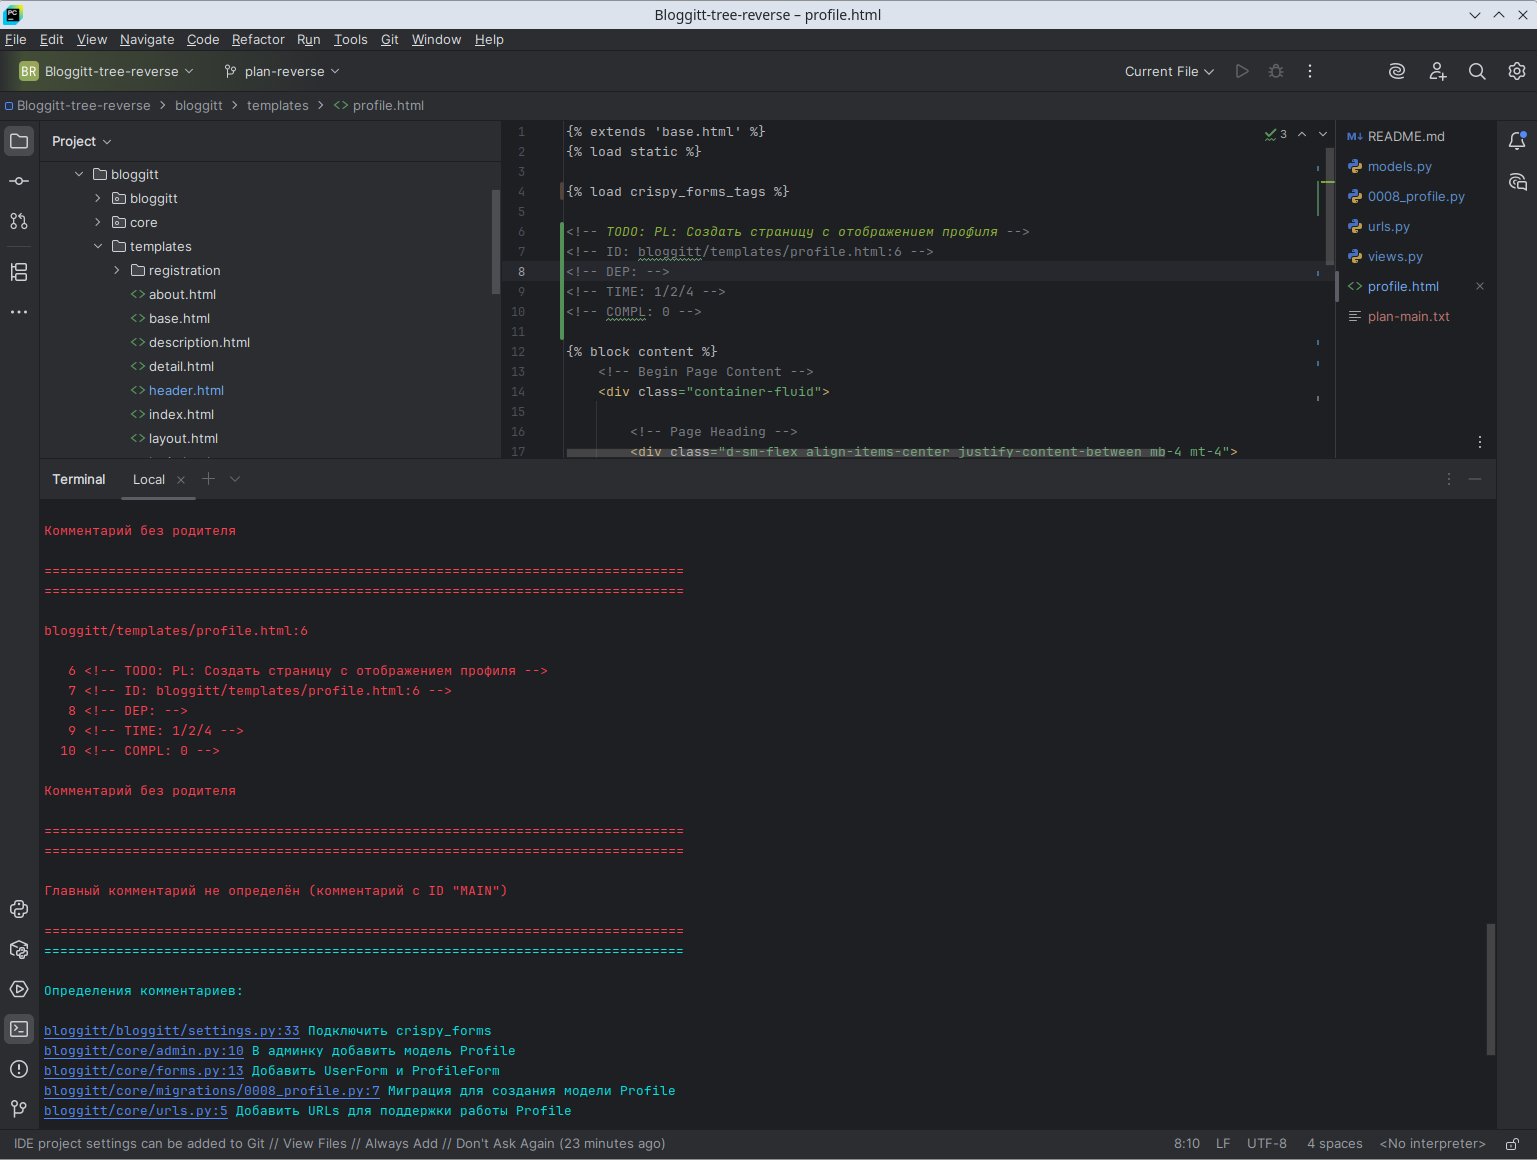This screenshot has width=1537, height=1160.
Task: Open Code With Me user icon
Action: [1437, 71]
